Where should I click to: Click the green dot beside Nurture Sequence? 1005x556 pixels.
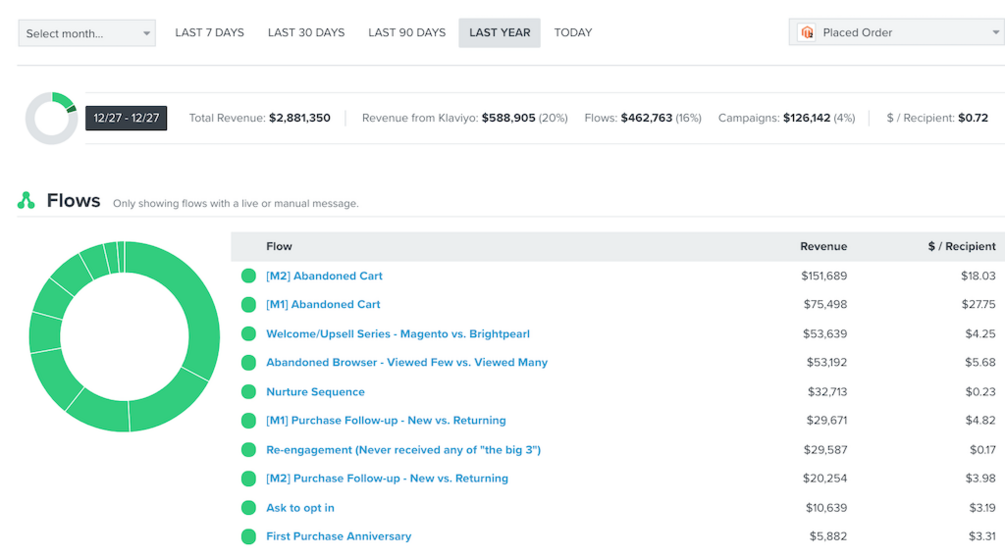click(248, 392)
